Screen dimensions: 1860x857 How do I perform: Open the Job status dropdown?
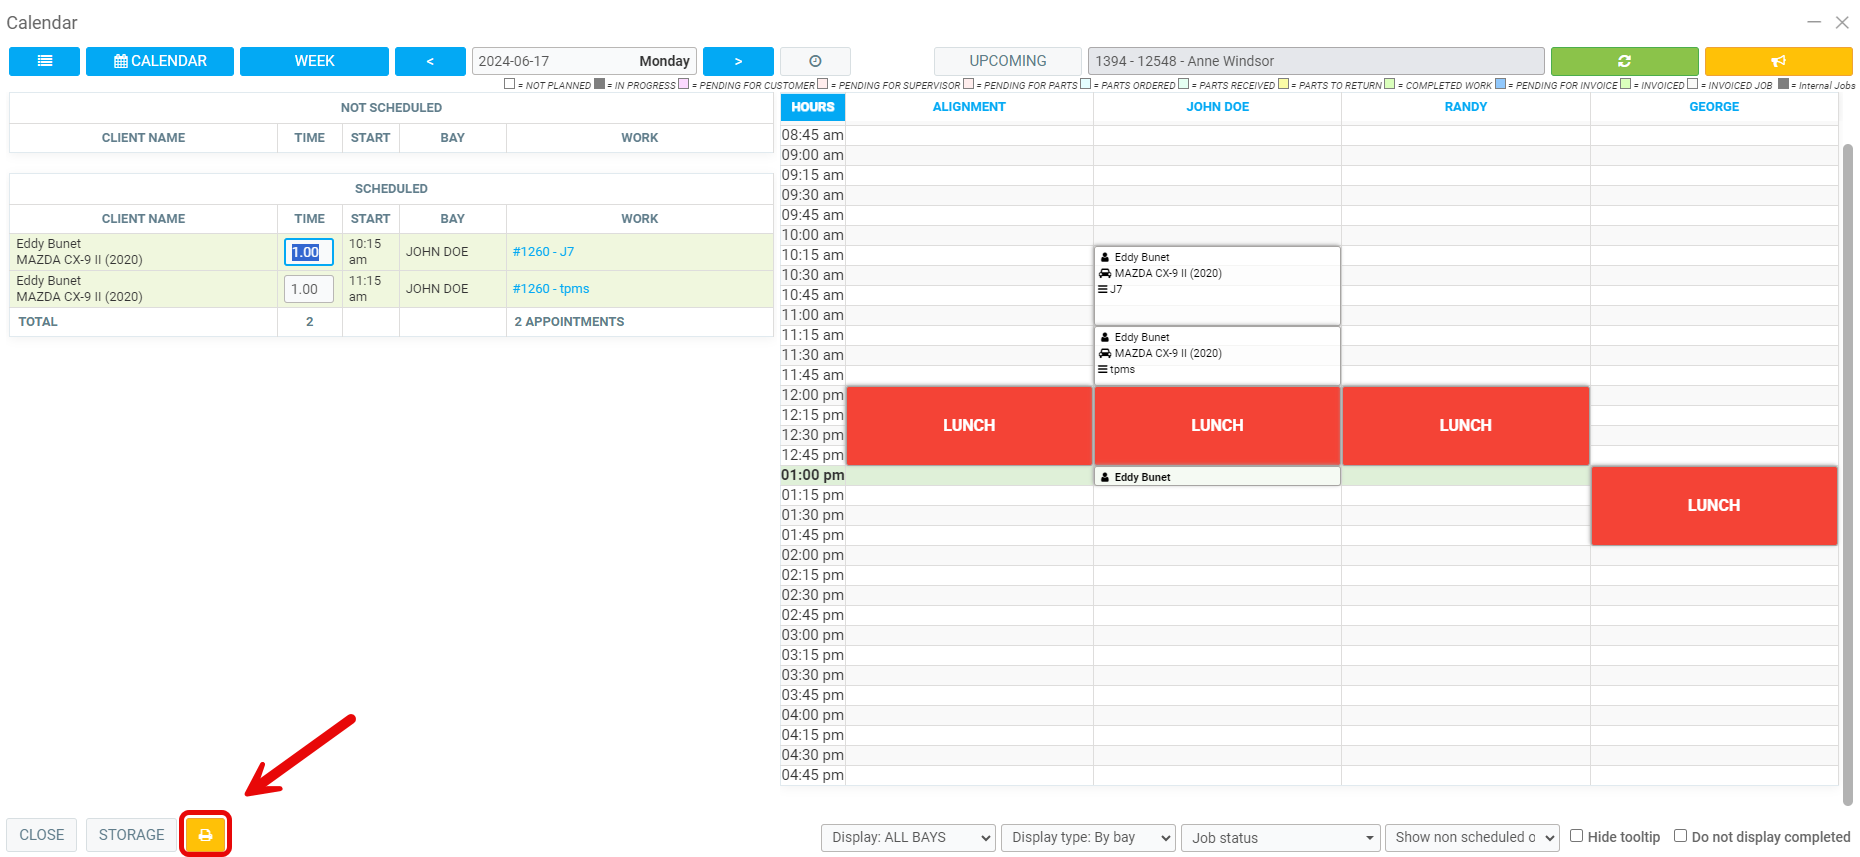[1280, 838]
